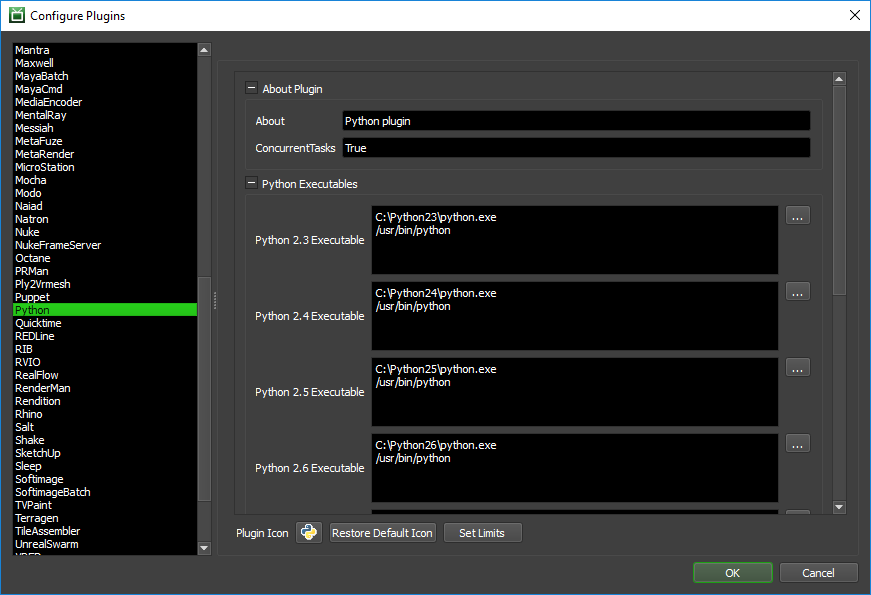The image size is (871, 595).
Task: Click the plugin list scroll-down arrow
Action: pyautogui.click(x=204, y=548)
